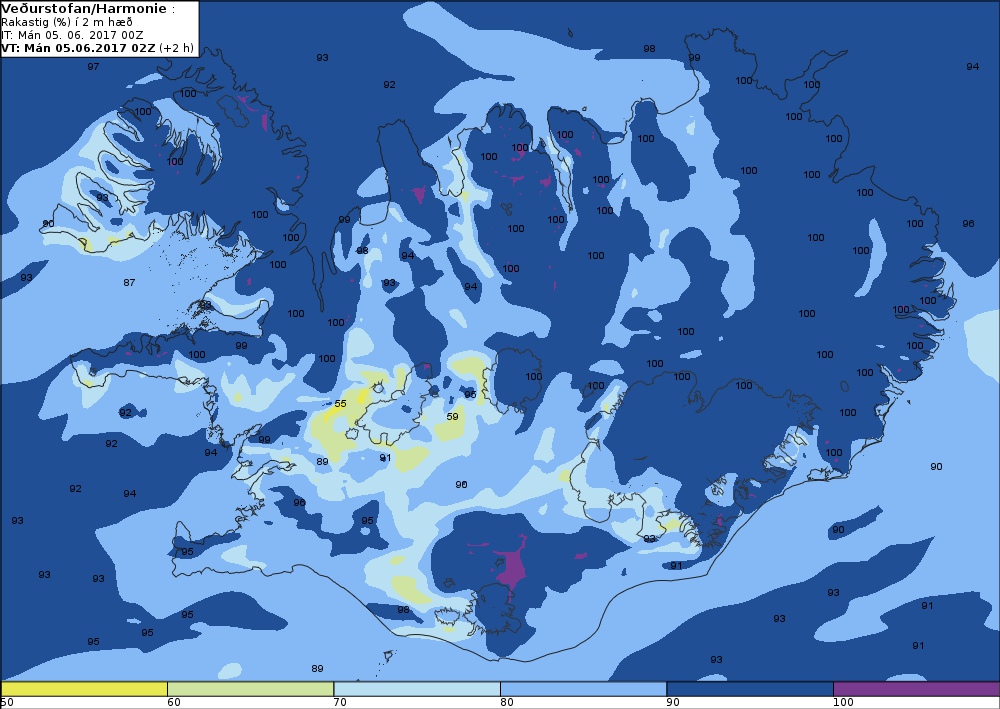Select the light blue 80–90 legend swatch
The height and width of the screenshot is (709, 1000).
(583, 689)
